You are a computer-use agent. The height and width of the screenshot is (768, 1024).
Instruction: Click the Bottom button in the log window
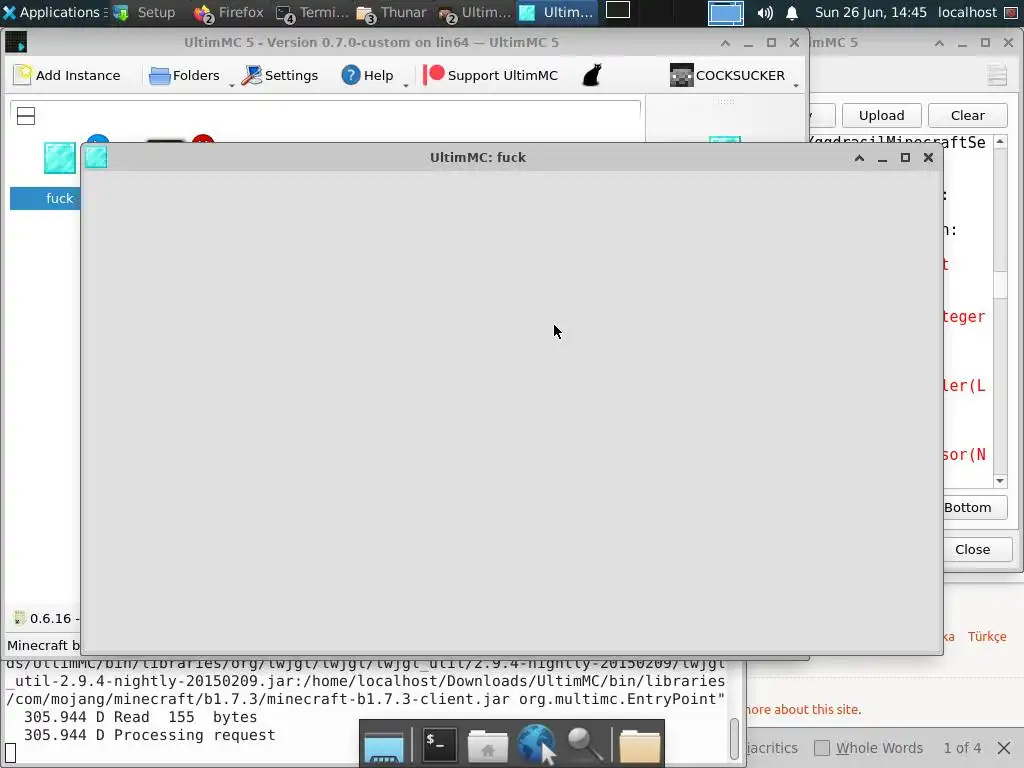point(973,507)
